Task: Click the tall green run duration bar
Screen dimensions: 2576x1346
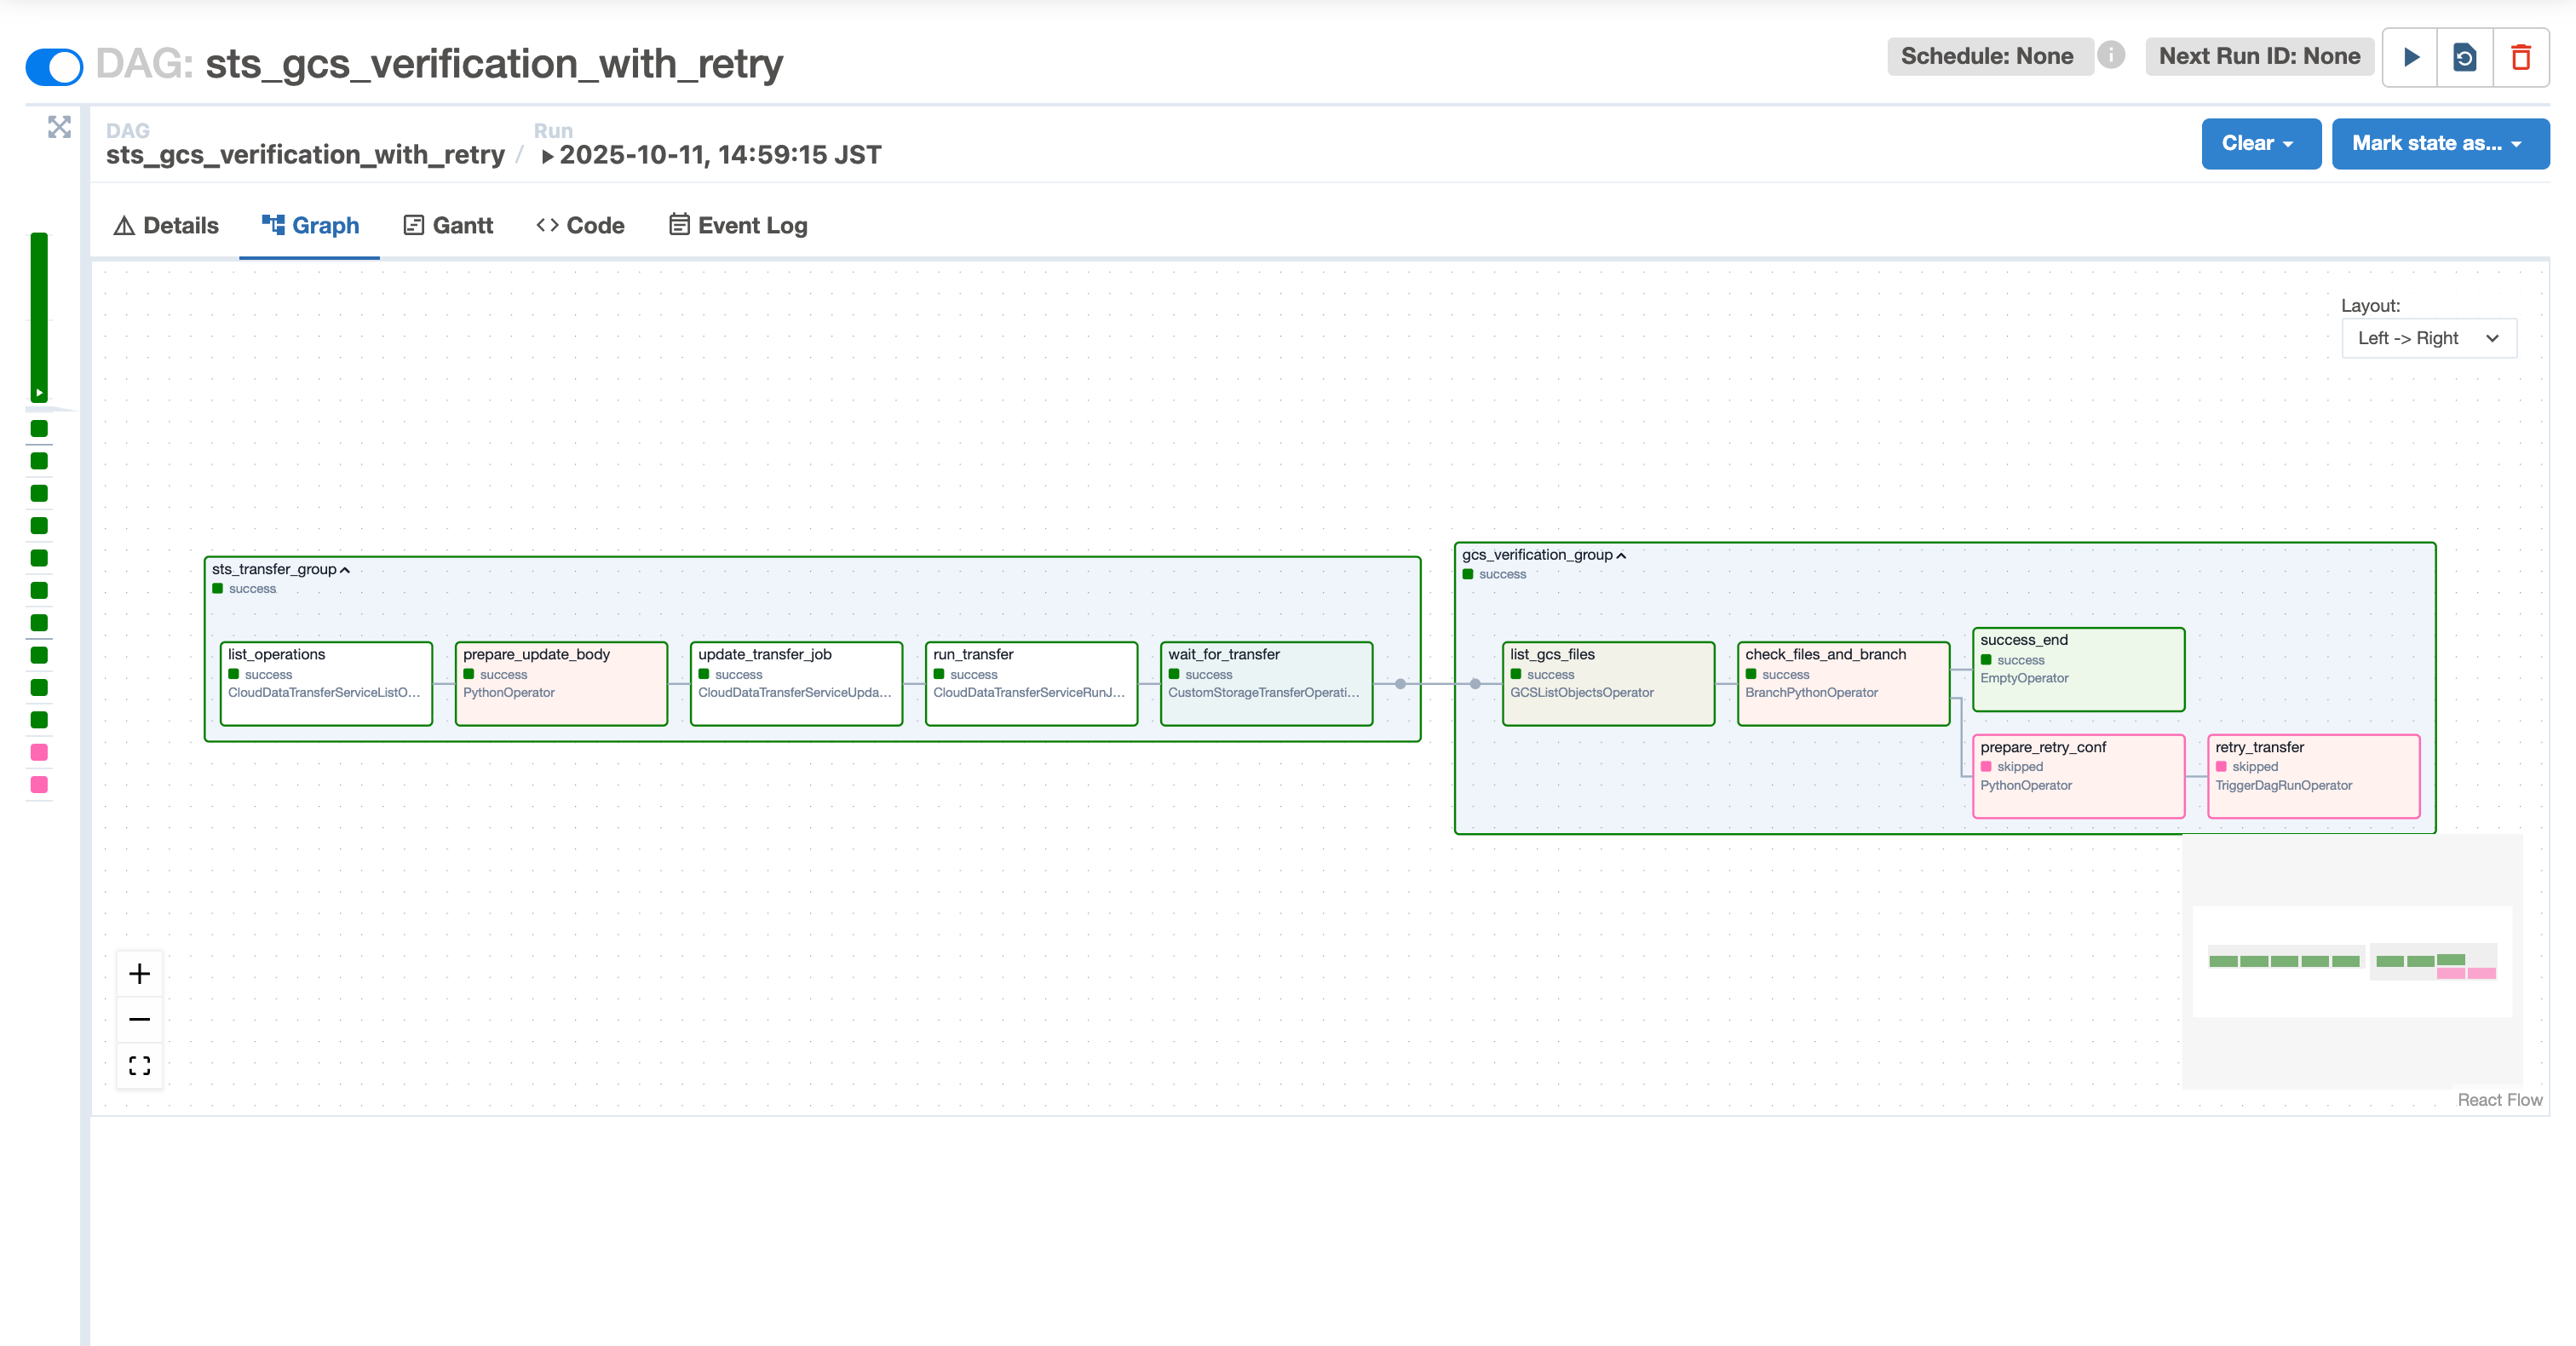Action: pyautogui.click(x=39, y=315)
